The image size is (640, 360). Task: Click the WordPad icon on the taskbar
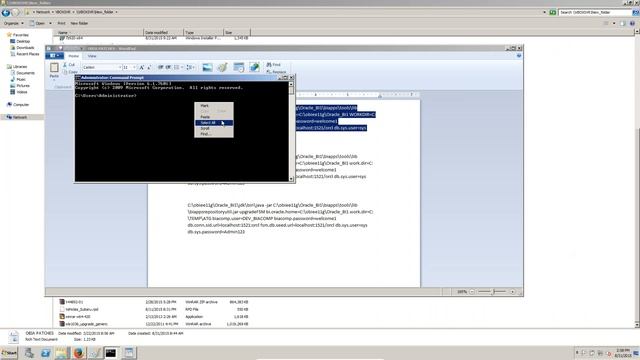pyautogui.click(x=129, y=353)
